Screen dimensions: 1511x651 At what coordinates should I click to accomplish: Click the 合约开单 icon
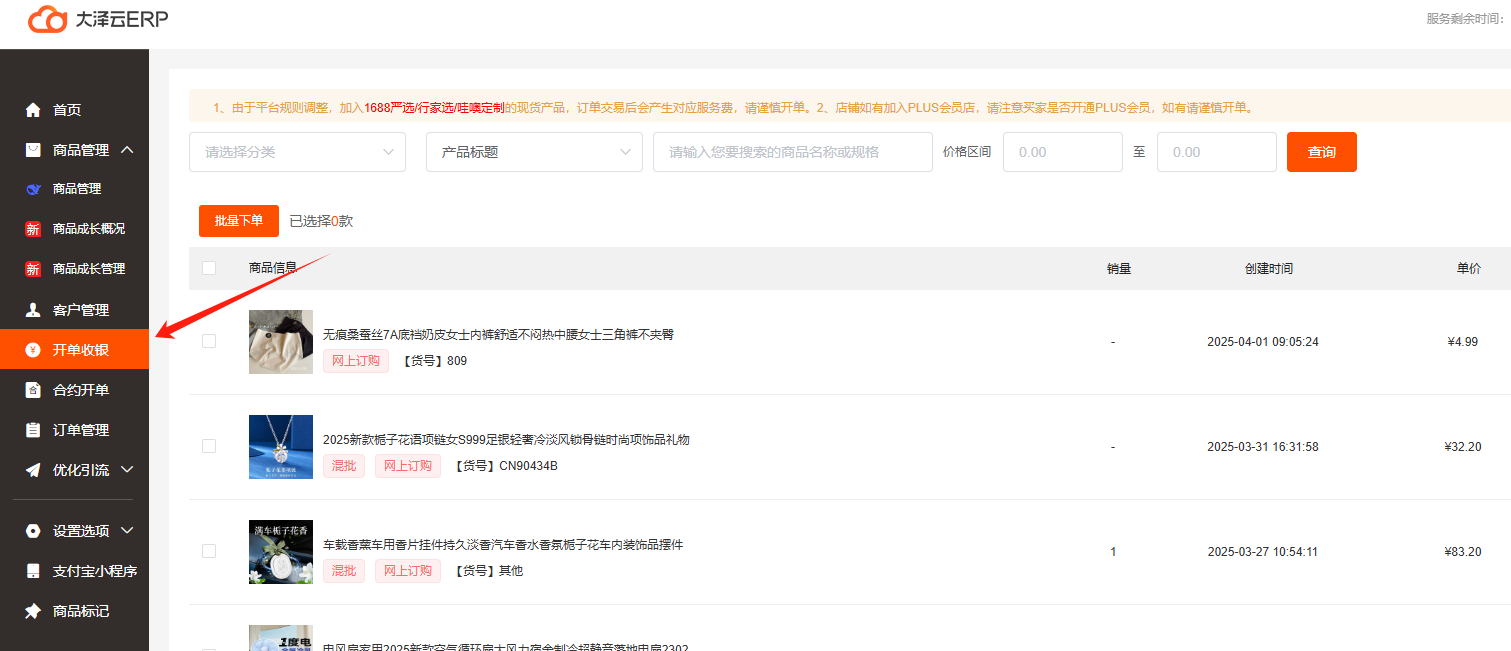point(33,390)
